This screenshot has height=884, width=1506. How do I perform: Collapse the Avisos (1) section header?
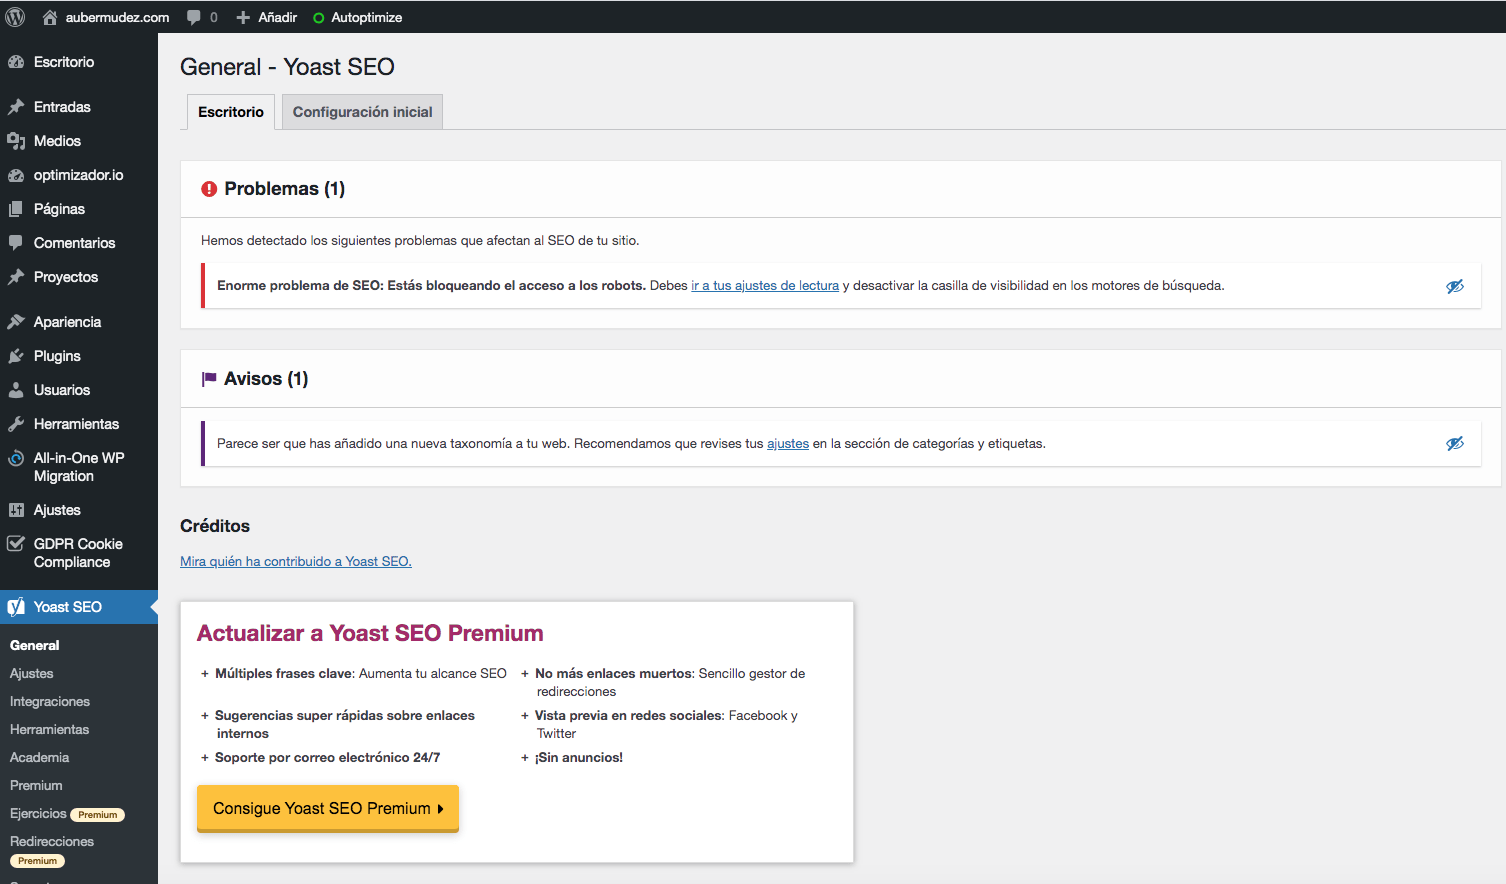pyautogui.click(x=840, y=379)
